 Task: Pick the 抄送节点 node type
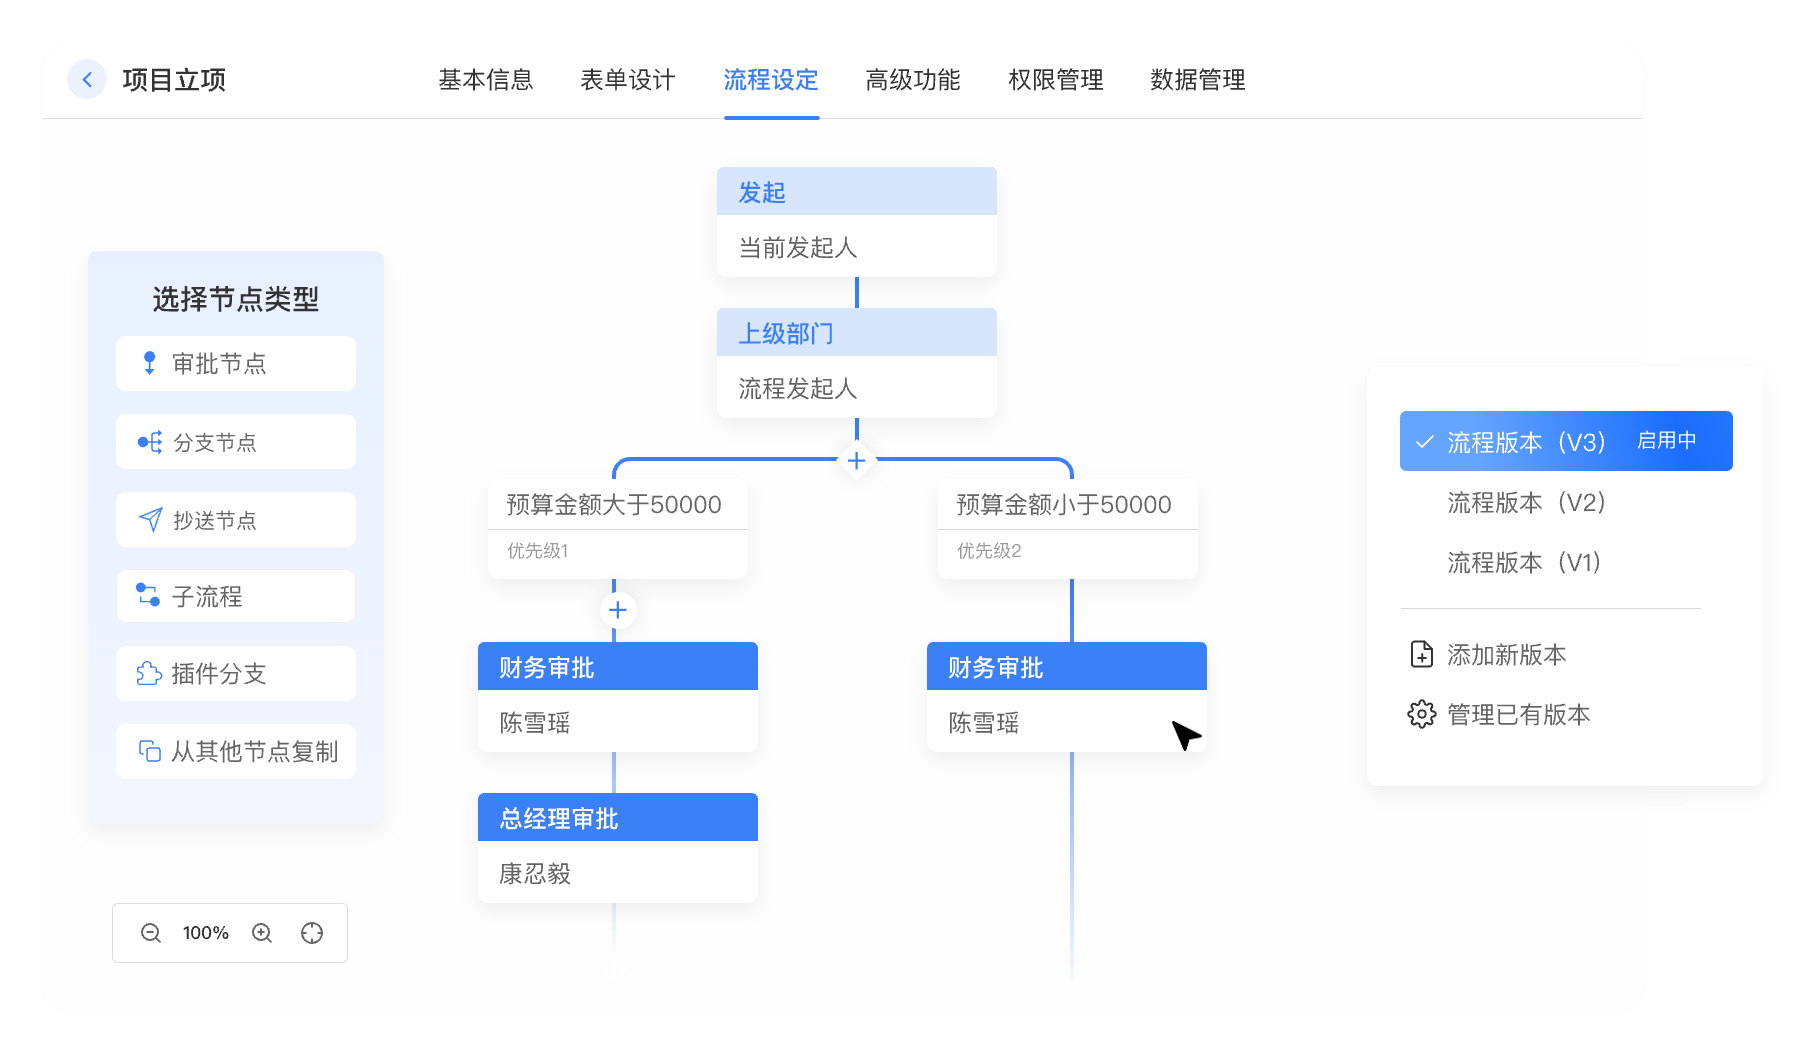point(235,520)
